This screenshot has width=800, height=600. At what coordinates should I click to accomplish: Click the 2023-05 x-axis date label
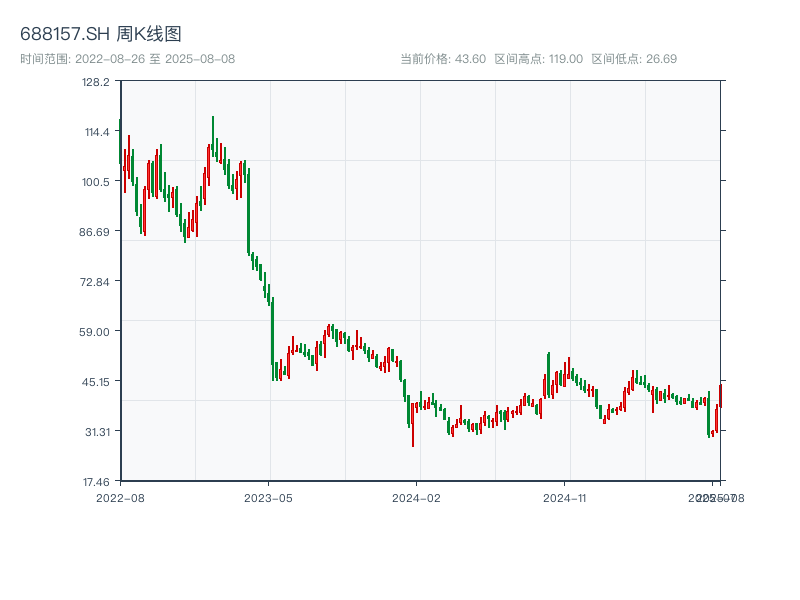coord(269,497)
